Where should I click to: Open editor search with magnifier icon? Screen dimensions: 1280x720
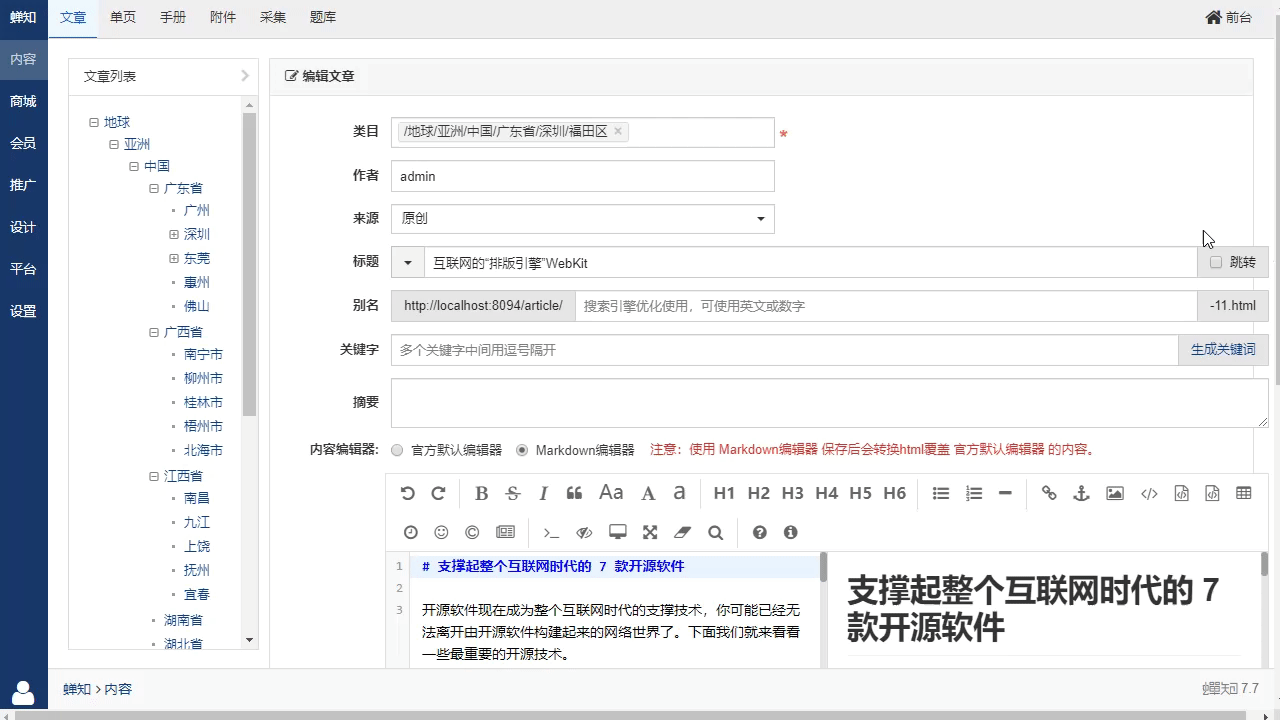tap(715, 532)
